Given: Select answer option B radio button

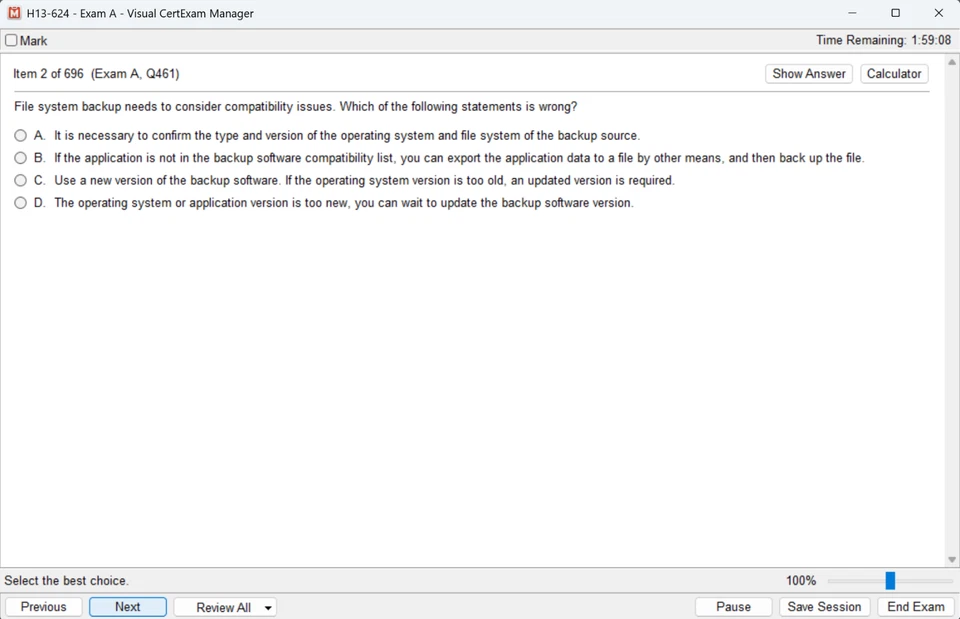Looking at the screenshot, I should [20, 157].
